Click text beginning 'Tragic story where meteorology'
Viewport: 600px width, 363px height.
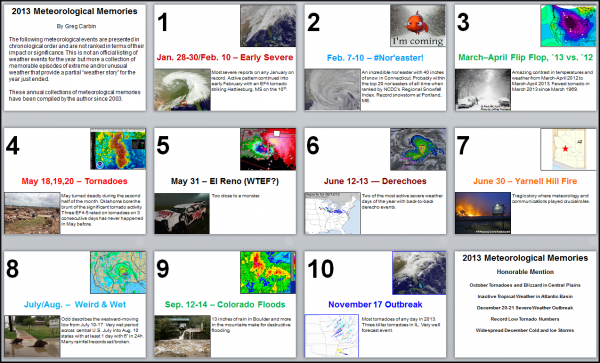[x=551, y=199]
